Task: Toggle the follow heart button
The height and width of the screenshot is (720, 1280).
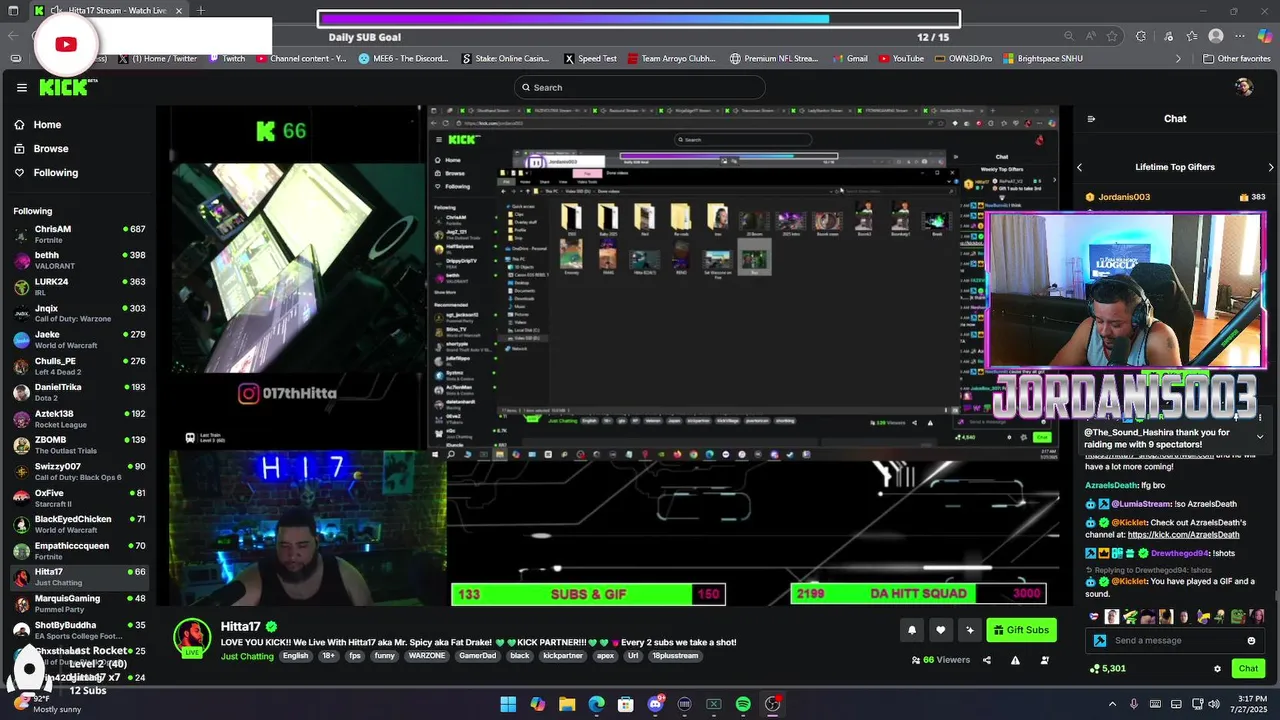Action: click(940, 630)
